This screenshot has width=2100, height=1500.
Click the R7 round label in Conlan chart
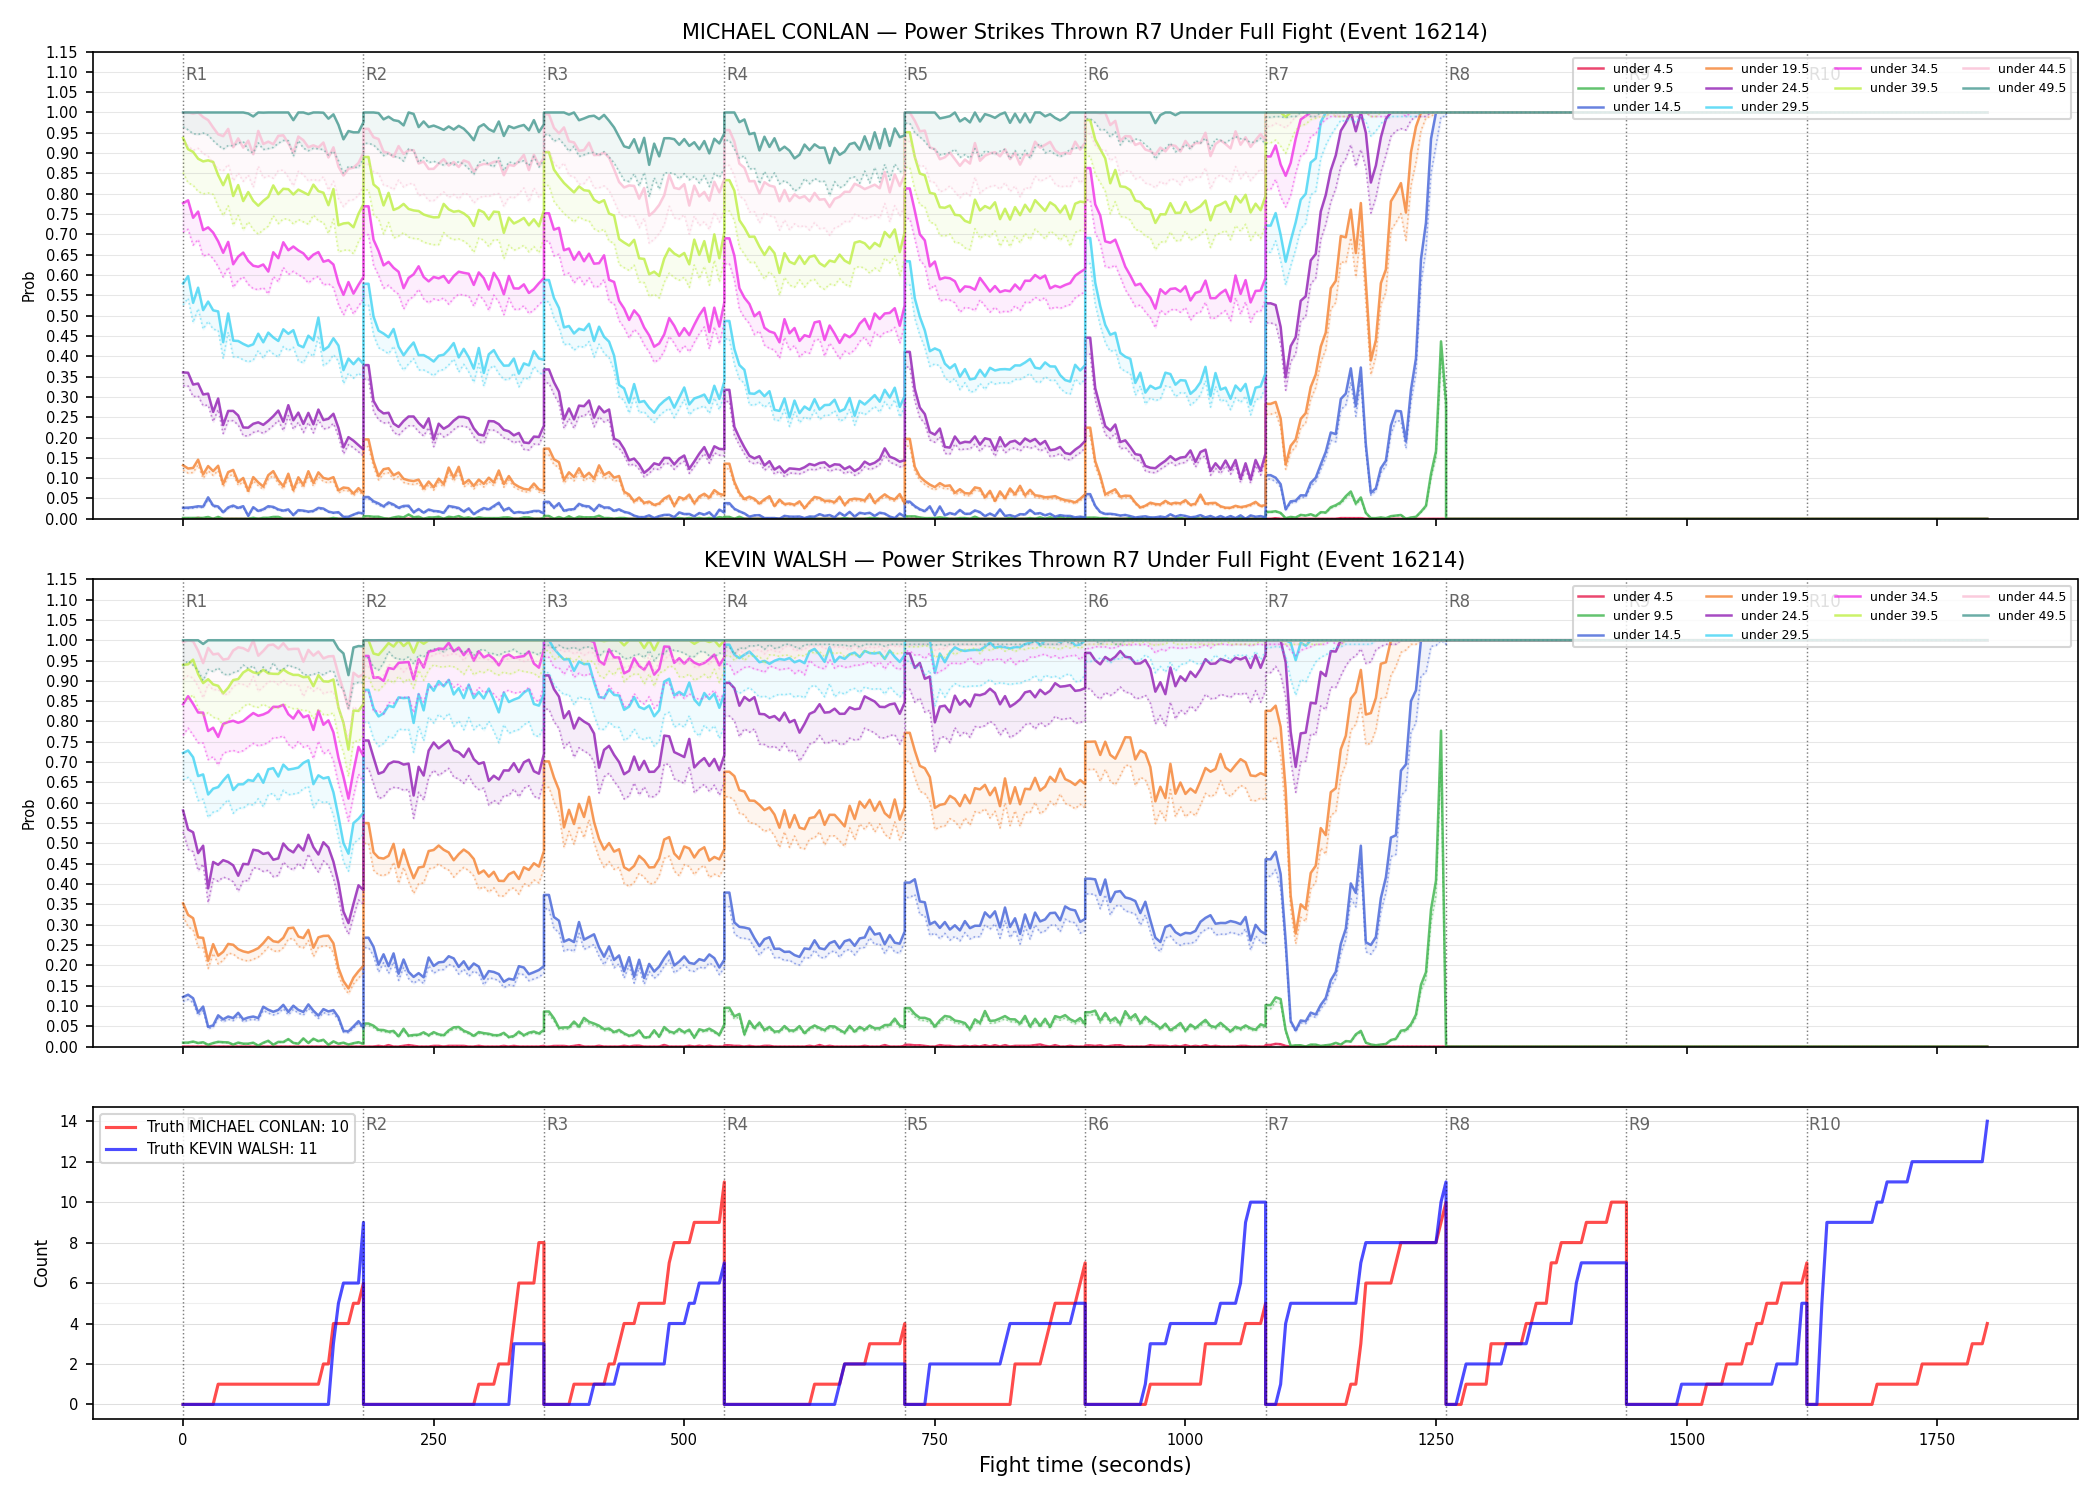pyautogui.click(x=1278, y=74)
